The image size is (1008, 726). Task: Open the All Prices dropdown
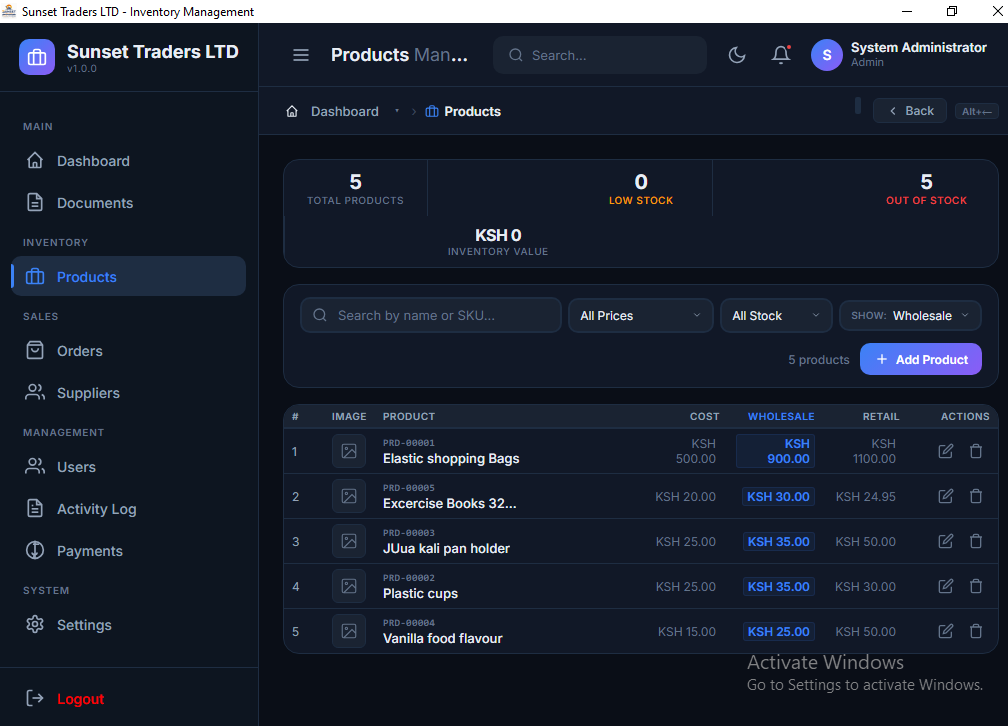coord(641,316)
